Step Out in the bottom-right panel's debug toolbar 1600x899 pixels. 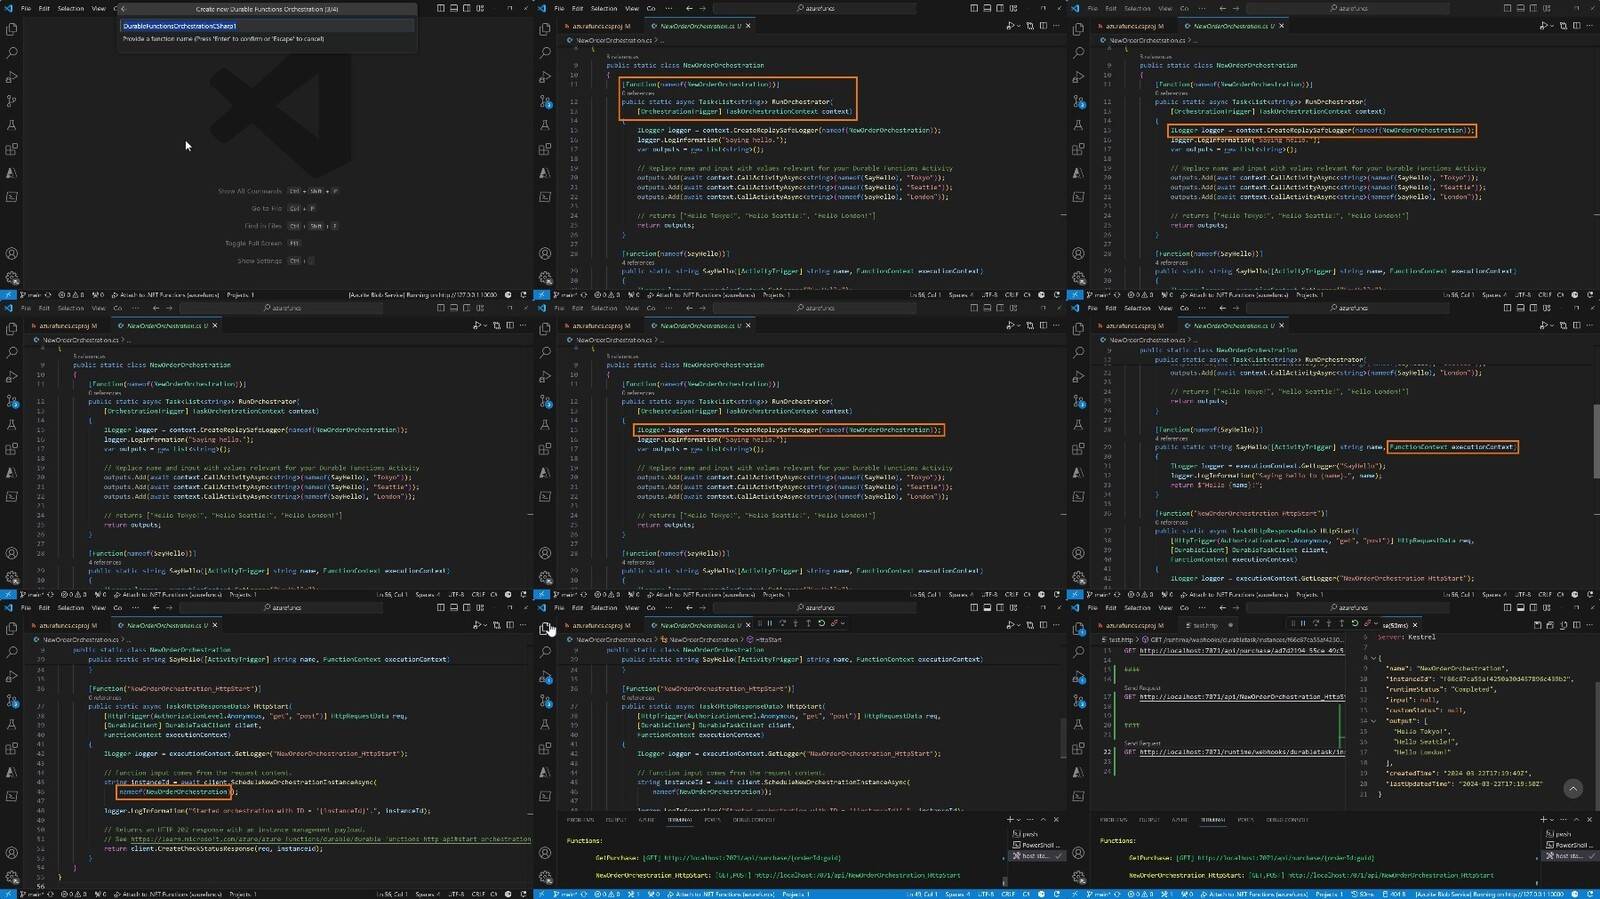pos(1342,624)
